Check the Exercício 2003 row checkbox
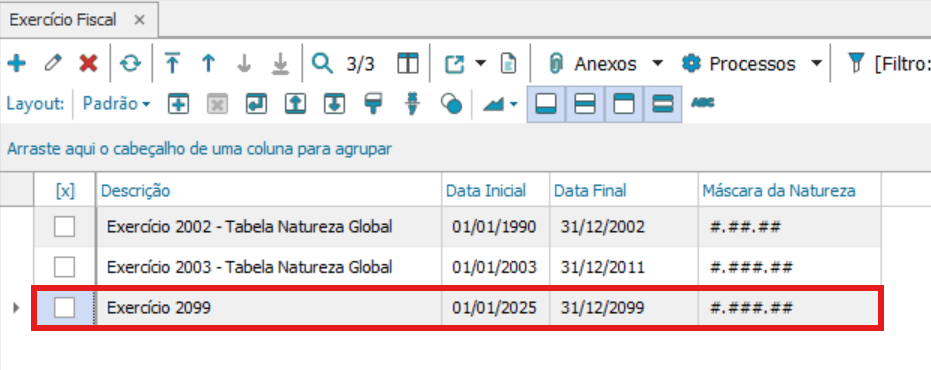The height and width of the screenshot is (370, 931). (65, 267)
